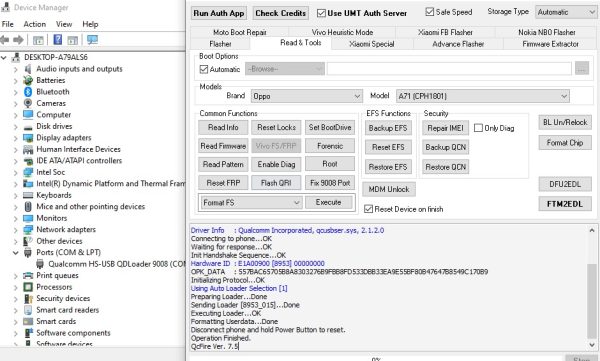Click the Read Info button
The width and height of the screenshot is (600, 361).
tap(223, 127)
